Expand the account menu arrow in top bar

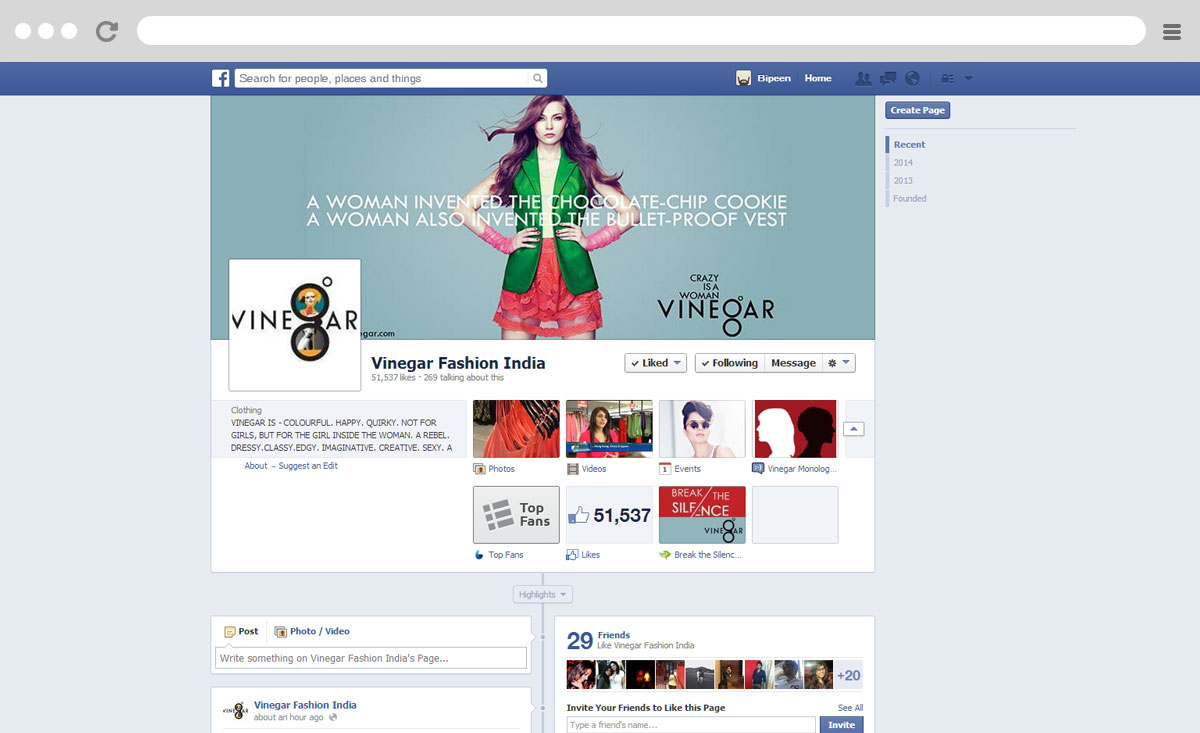968,78
